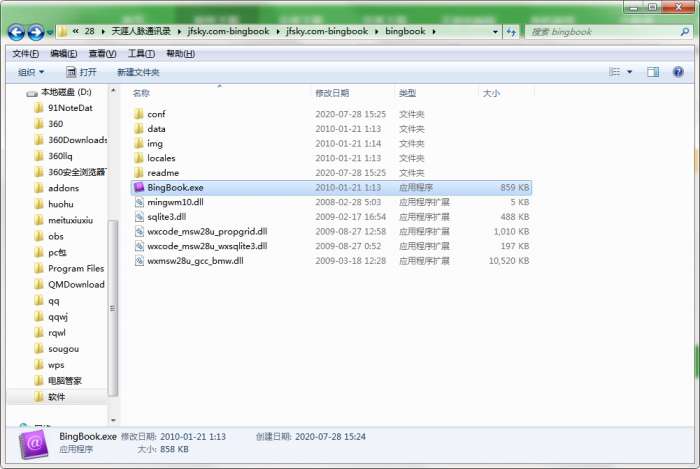
Task: Click the 2009-02-17 16:54 date of sqlite3.dll
Action: pos(350,217)
